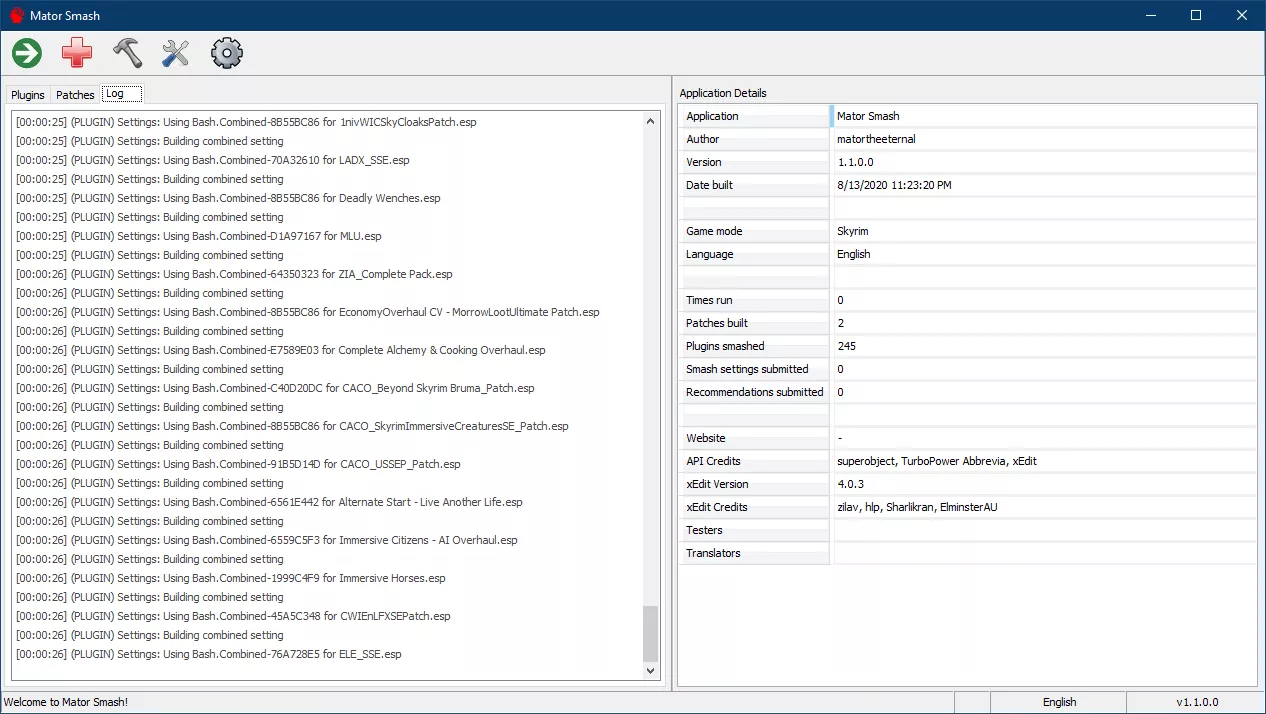1266x714 pixels.
Task: Select log line for 1nivWICSkyCloaksPatch.esp
Action: coord(246,122)
